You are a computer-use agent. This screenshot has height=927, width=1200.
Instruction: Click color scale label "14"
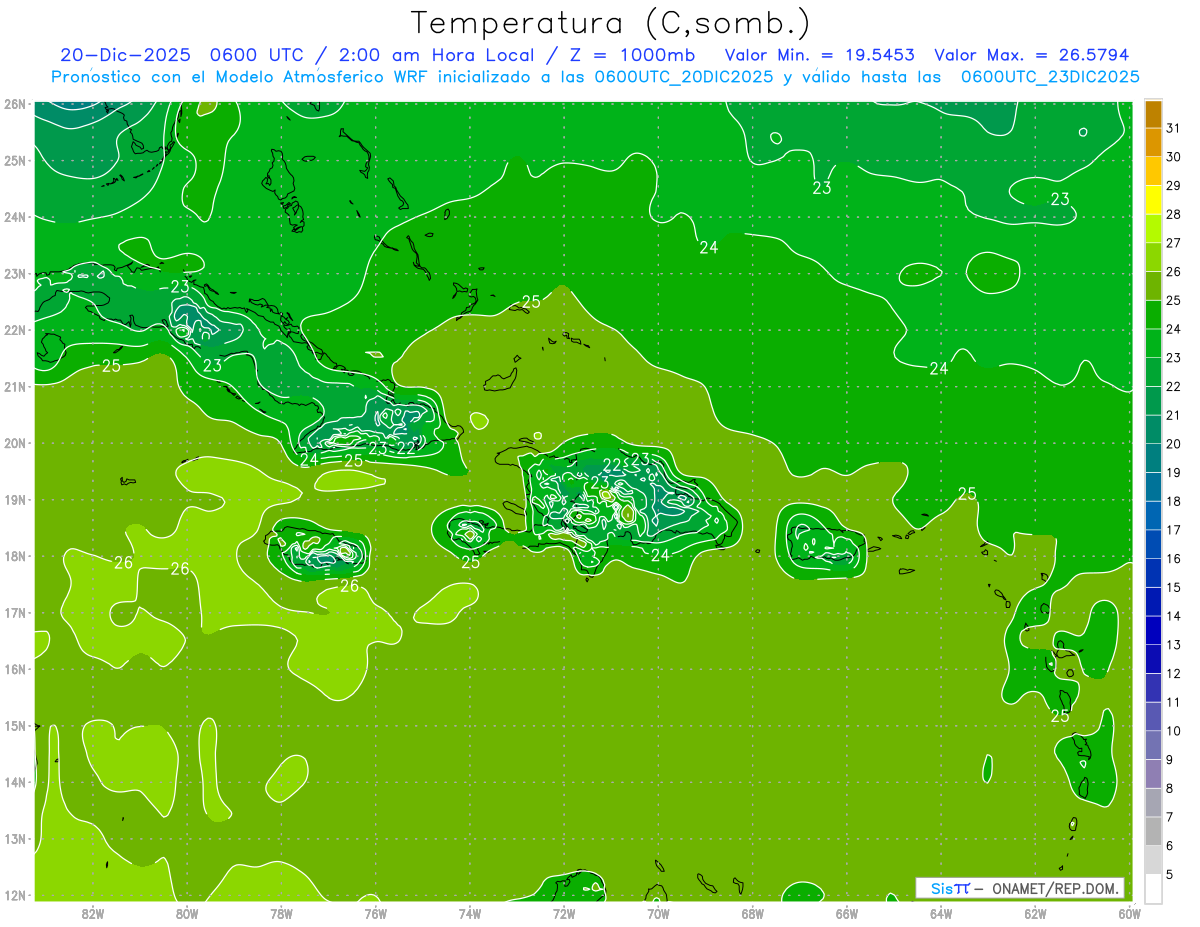(1173, 616)
